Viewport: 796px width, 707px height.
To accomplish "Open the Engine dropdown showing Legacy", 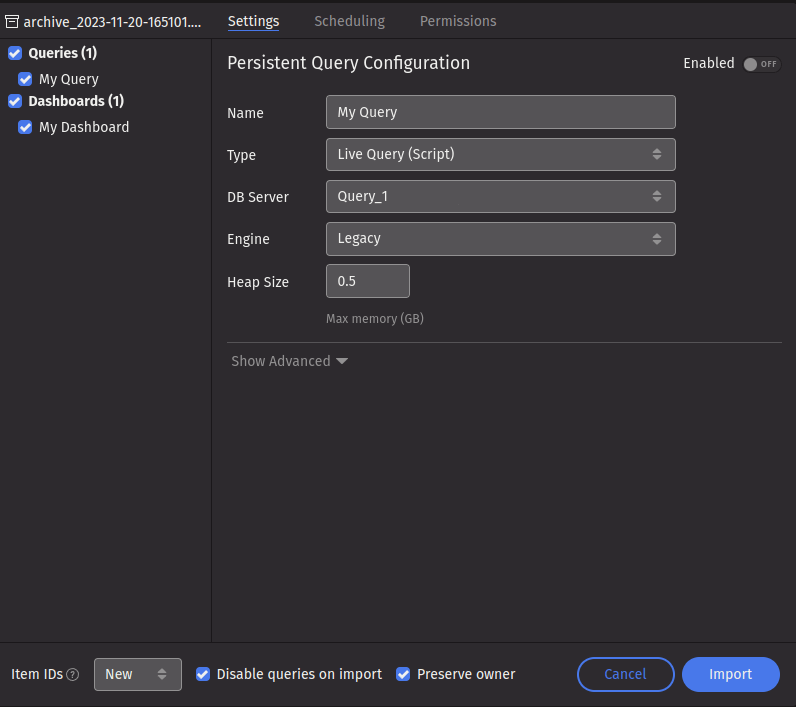I will point(500,238).
